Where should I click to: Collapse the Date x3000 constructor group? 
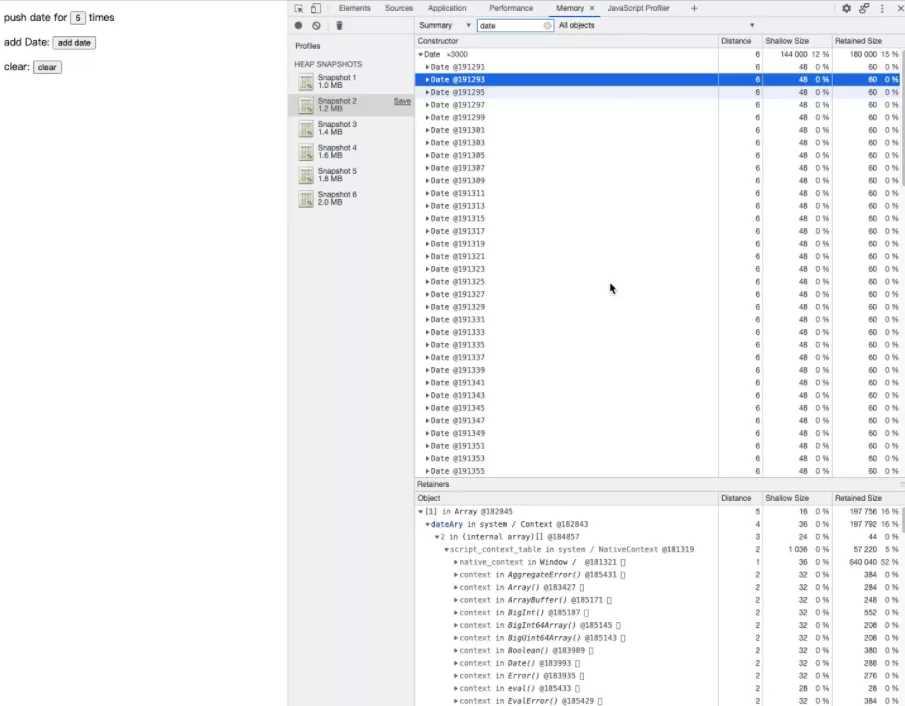tap(420, 54)
